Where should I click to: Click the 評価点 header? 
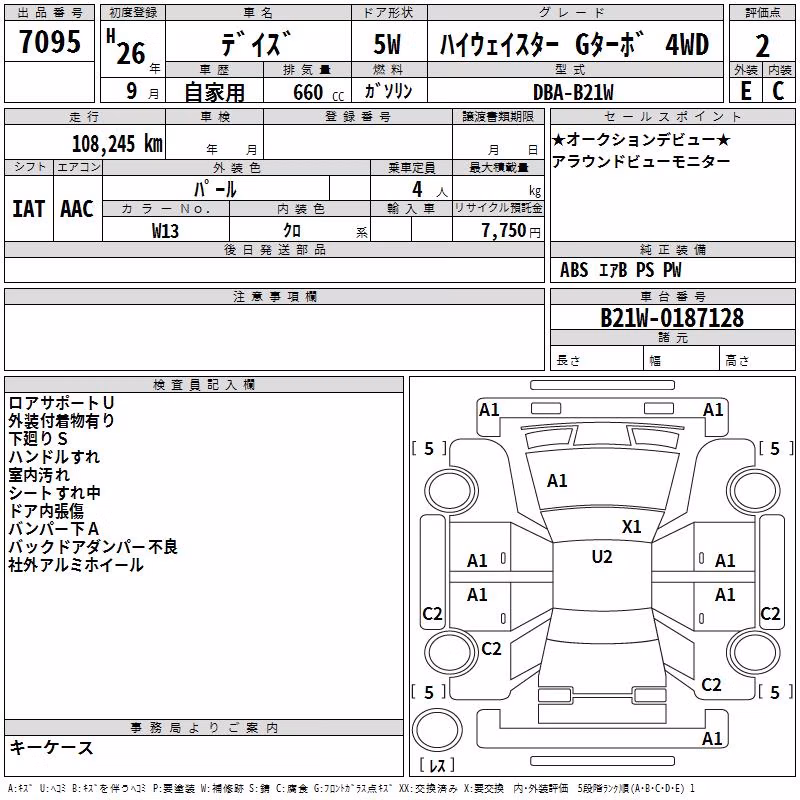point(762,13)
